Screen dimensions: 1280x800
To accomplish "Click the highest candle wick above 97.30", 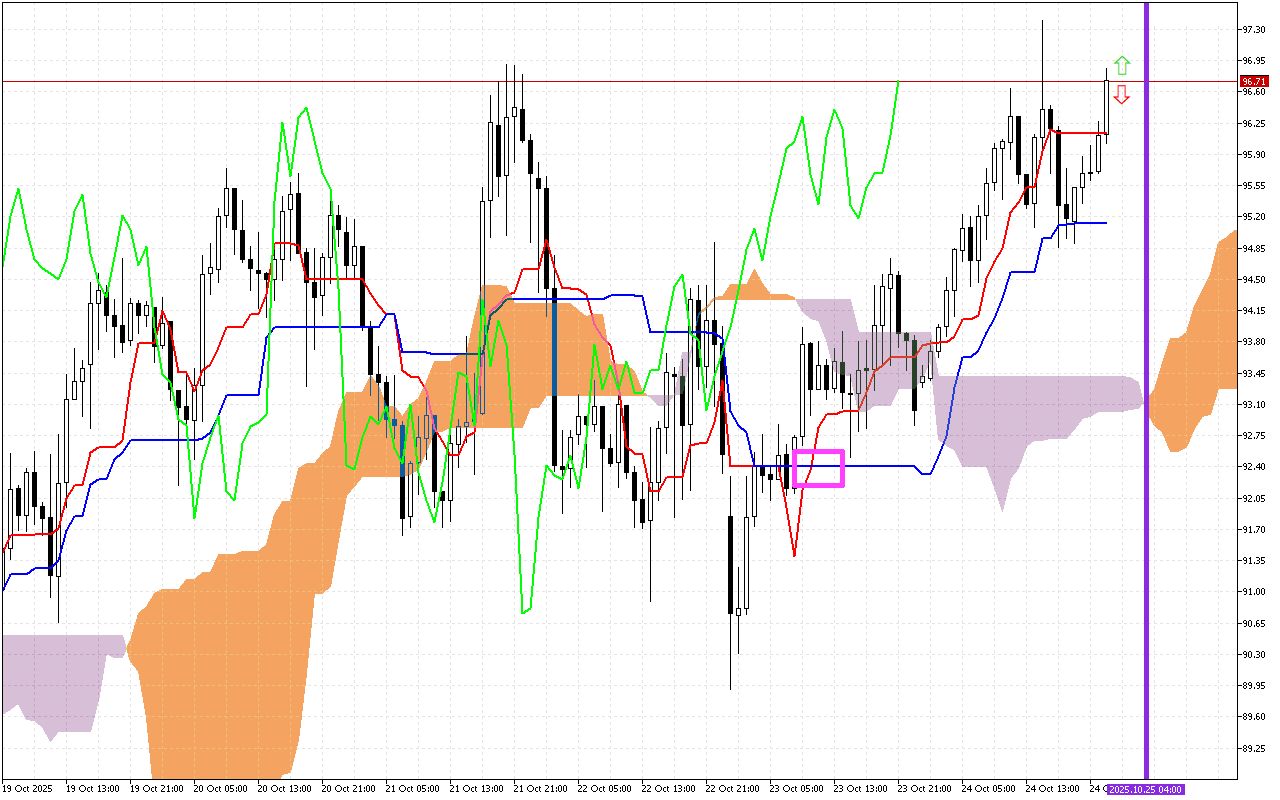I will tap(1042, 40).
